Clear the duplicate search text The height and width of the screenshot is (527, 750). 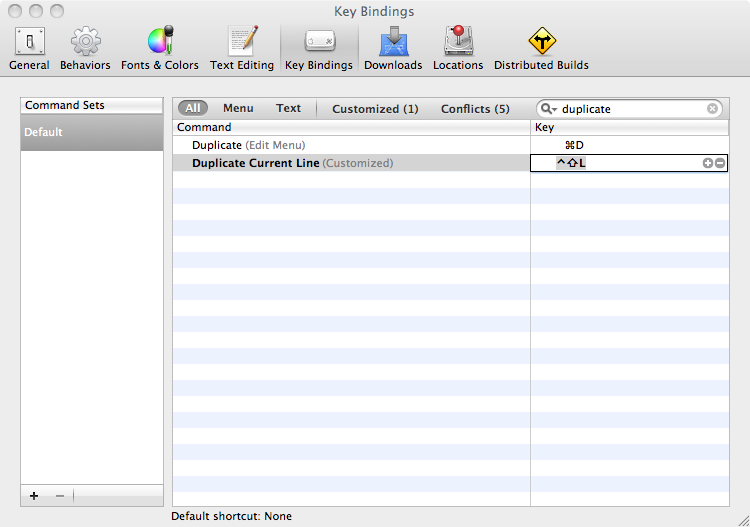tap(712, 109)
